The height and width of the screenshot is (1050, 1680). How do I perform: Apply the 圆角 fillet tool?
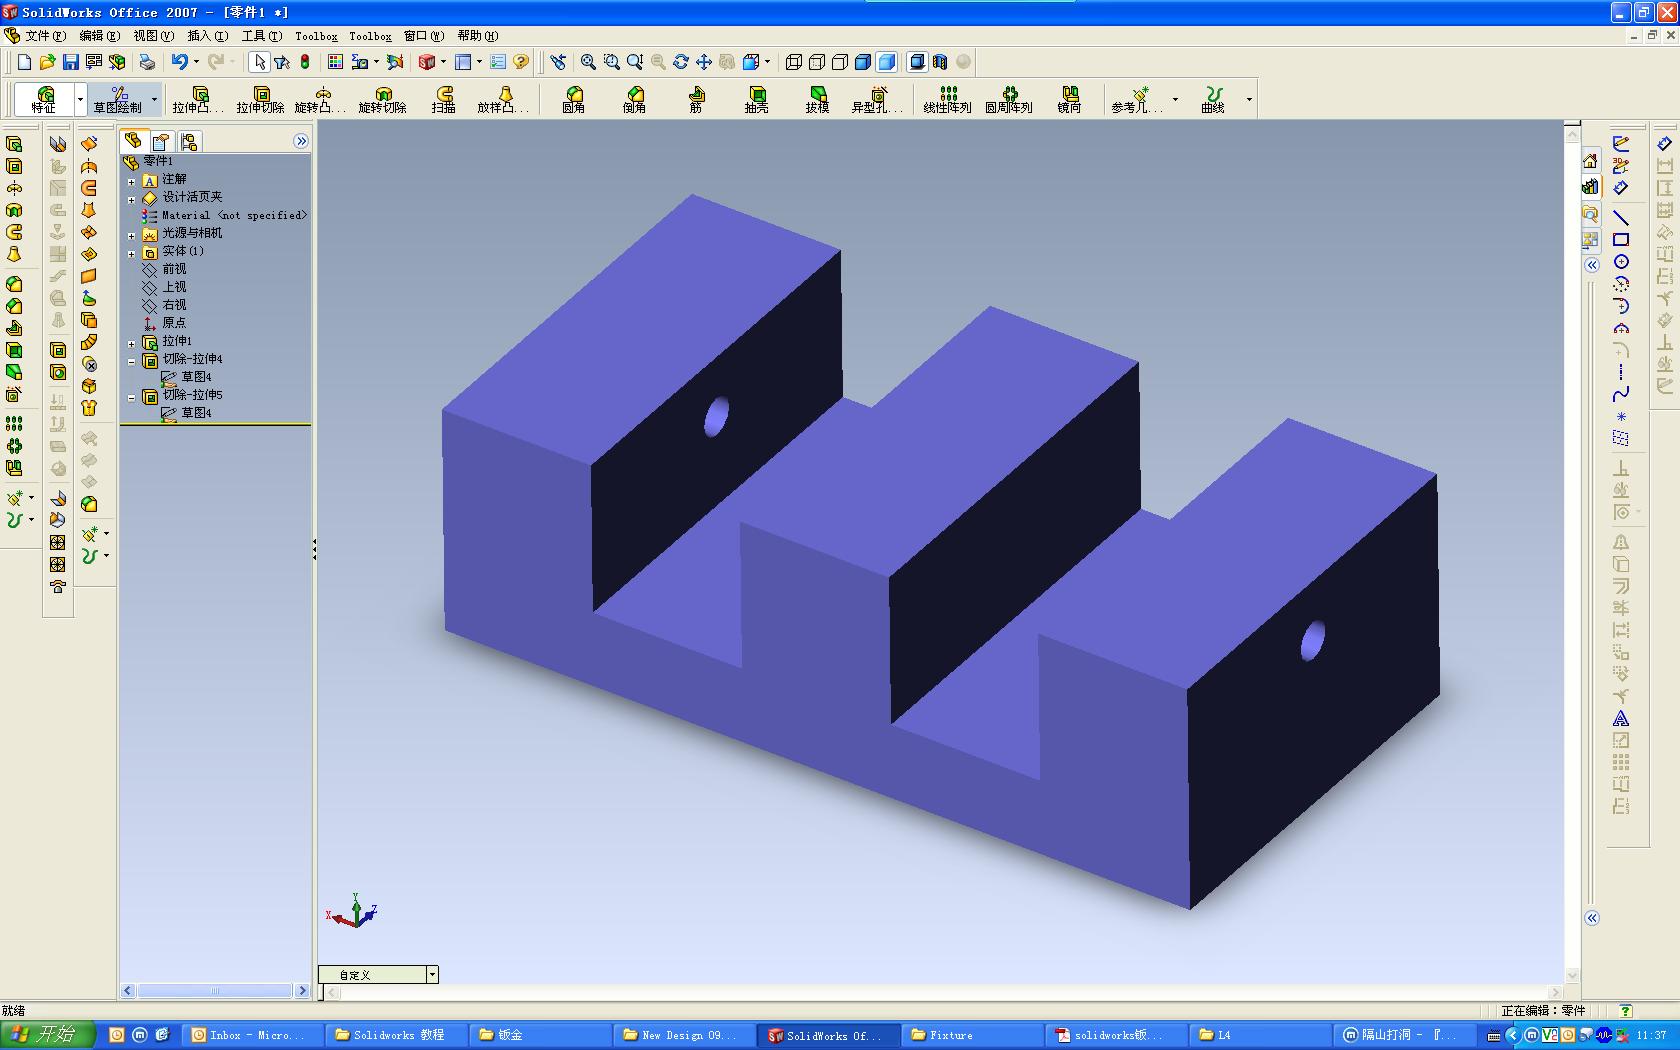pos(573,100)
